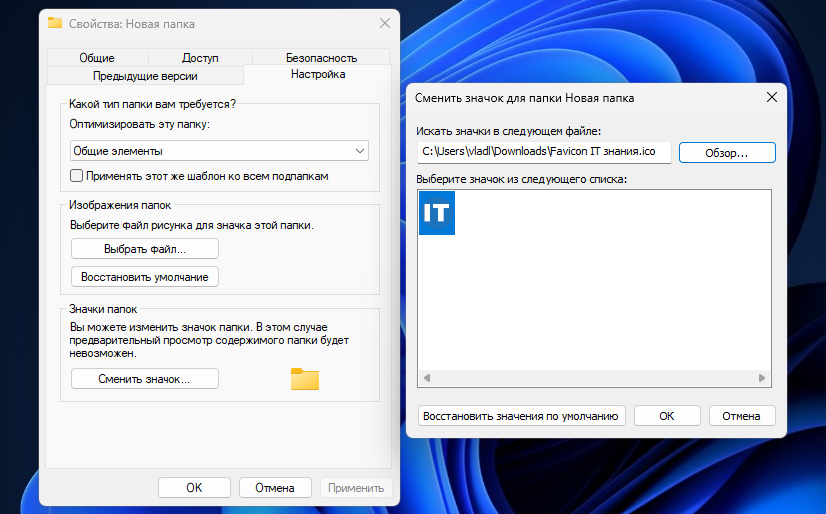This screenshot has height=514, width=826.
Task: Click the icon file path input field
Action: coord(544,152)
